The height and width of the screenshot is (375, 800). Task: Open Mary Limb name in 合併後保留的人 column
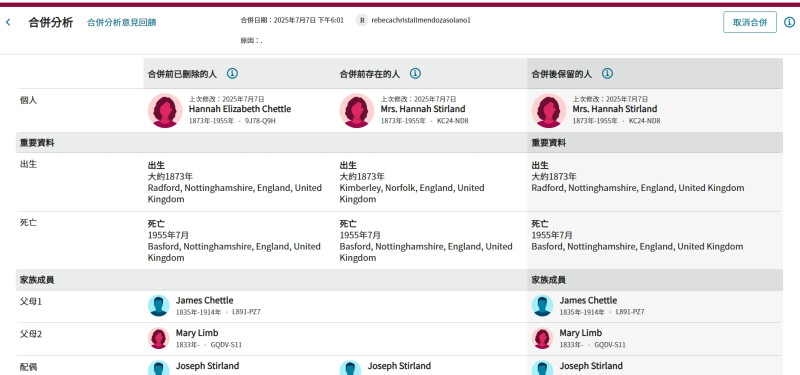click(x=581, y=333)
